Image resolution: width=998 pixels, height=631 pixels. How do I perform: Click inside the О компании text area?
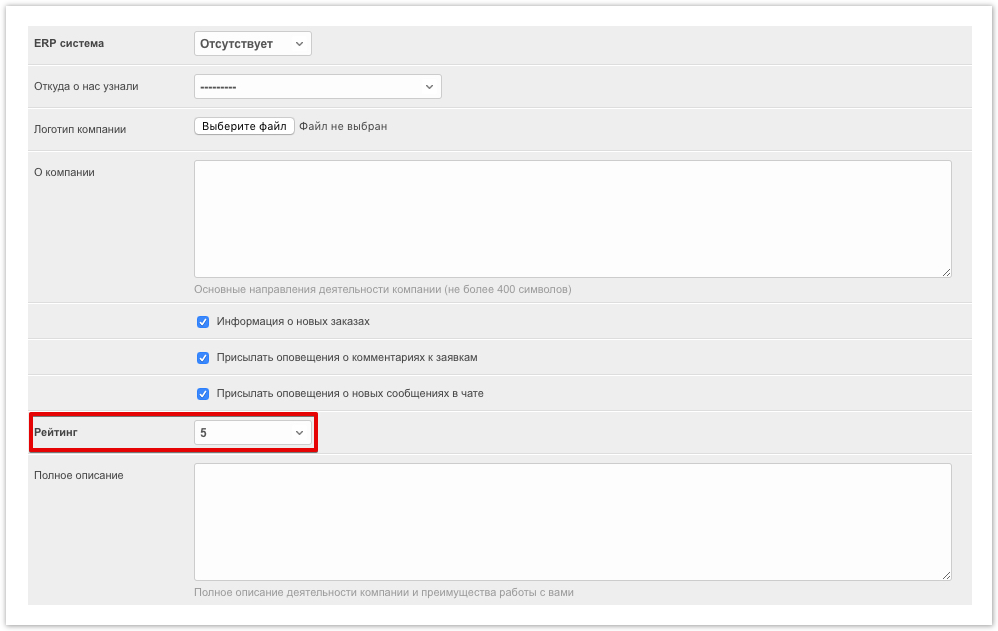(573, 219)
